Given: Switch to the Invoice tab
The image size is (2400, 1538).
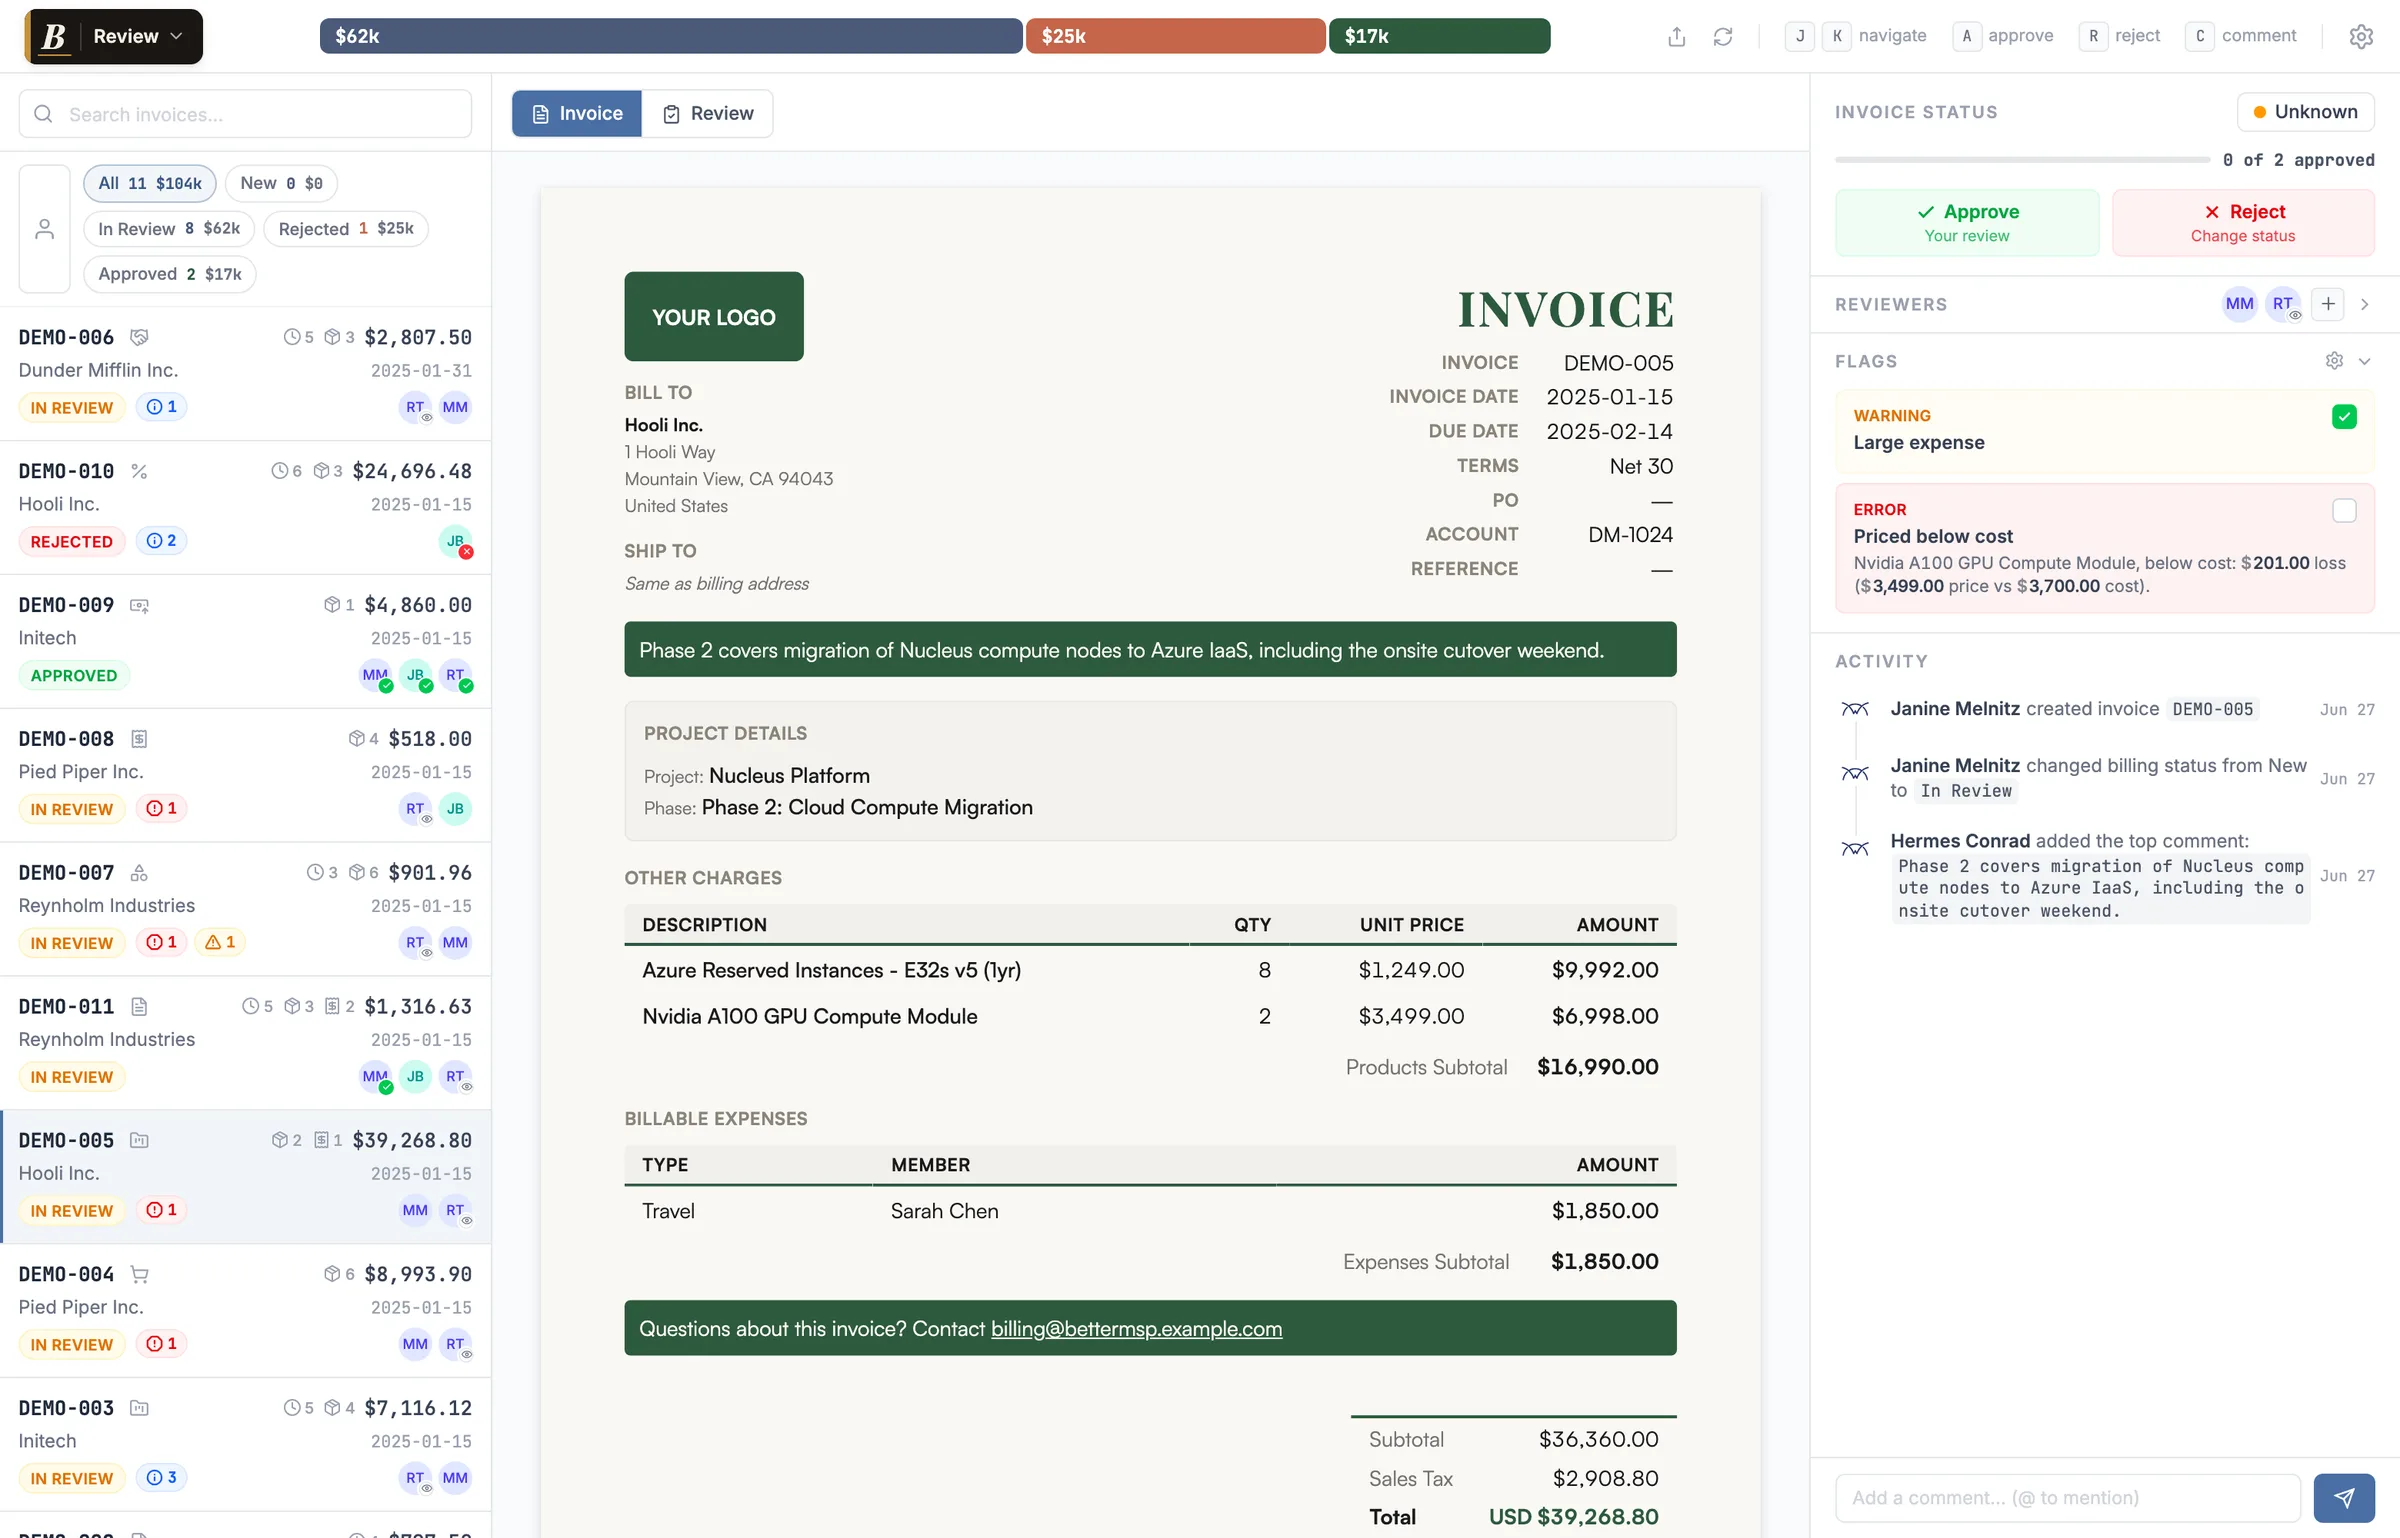Looking at the screenshot, I should pos(577,114).
